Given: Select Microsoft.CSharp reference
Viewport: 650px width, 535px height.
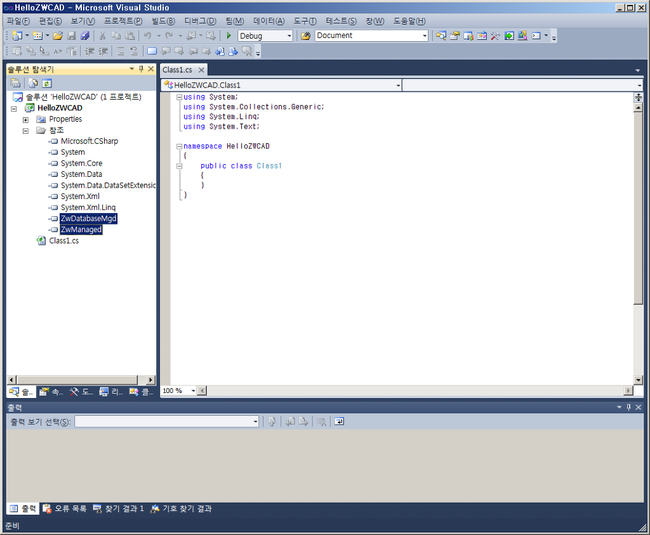Looking at the screenshot, I should tap(89, 141).
